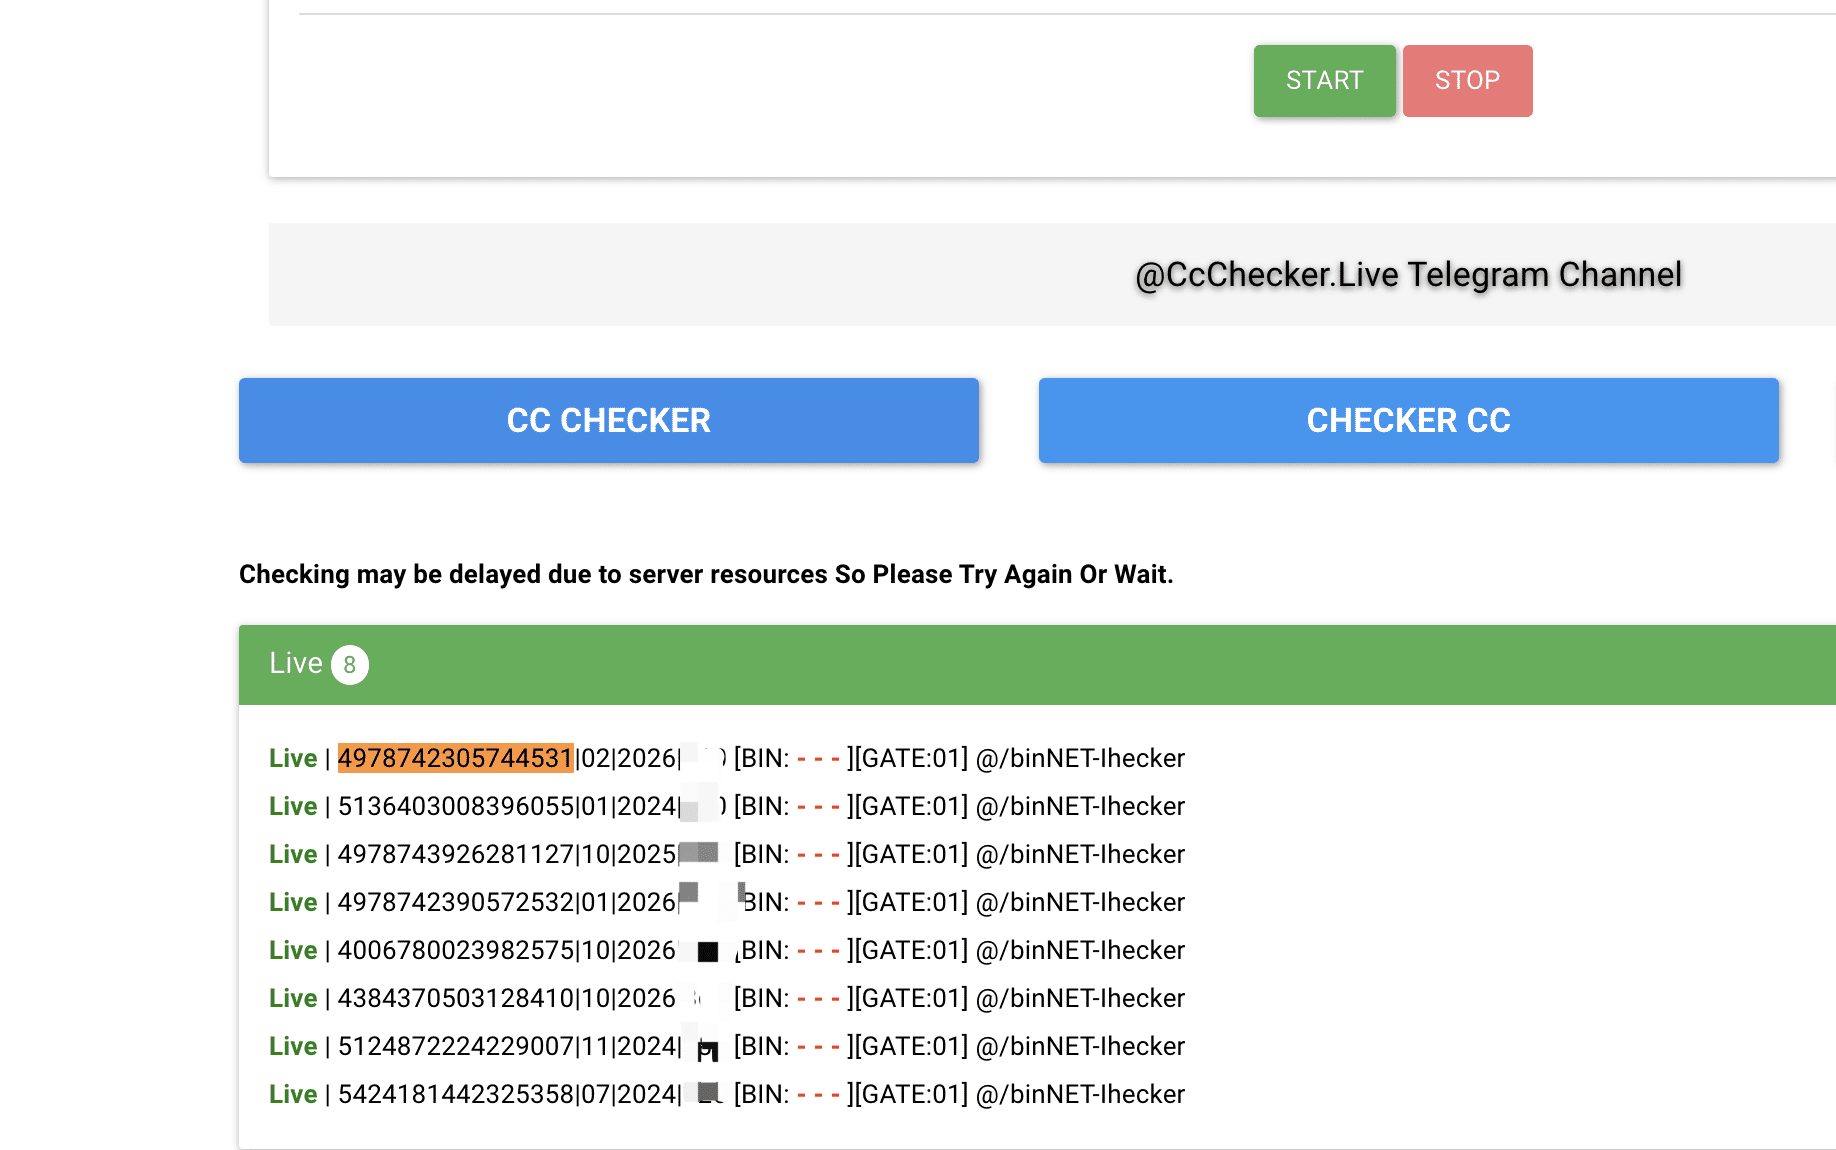The image size is (1836, 1150).
Task: Click the orange highlighted number in results
Action: coord(455,758)
